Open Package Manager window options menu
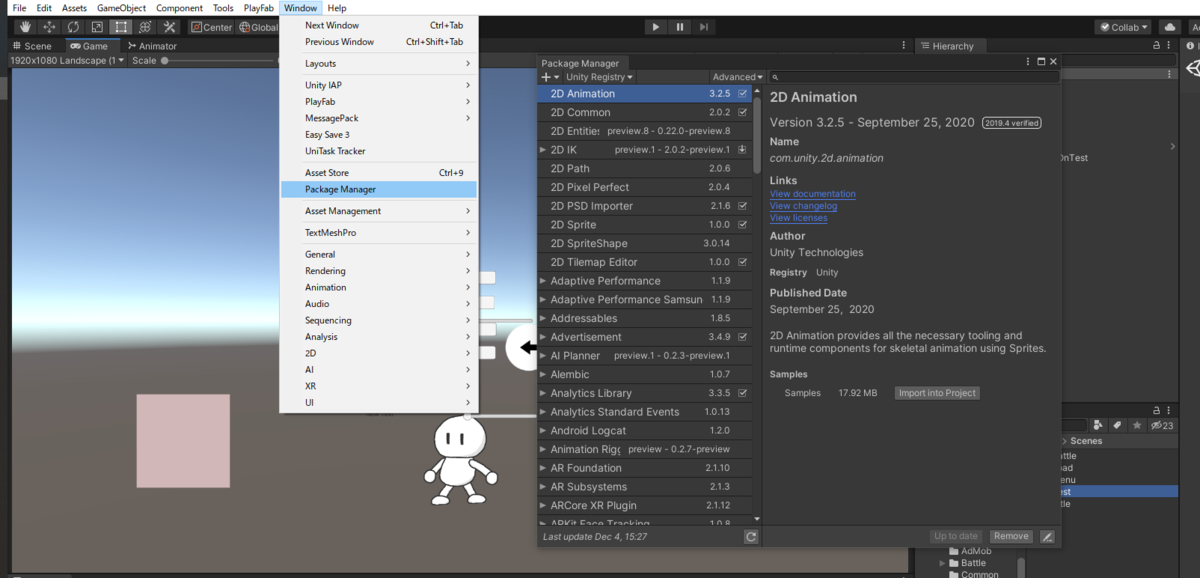 (x=1028, y=62)
